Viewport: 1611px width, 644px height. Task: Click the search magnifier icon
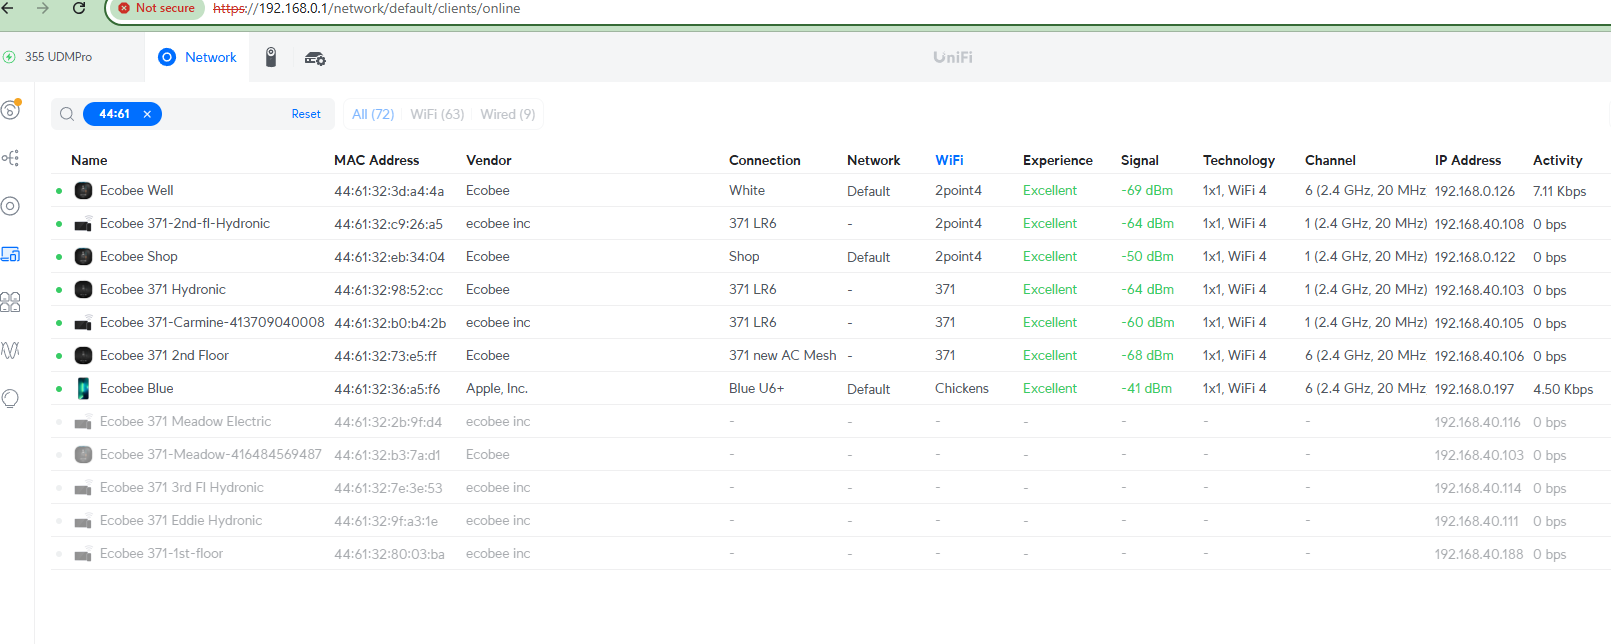[67, 114]
